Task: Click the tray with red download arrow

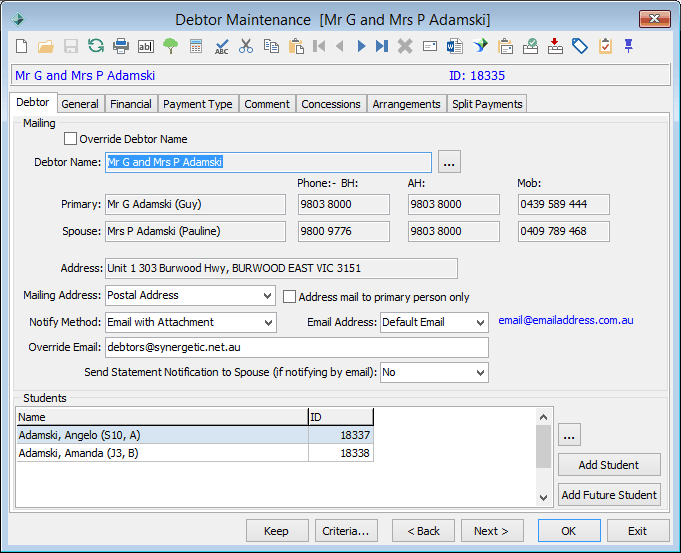Action: [x=555, y=46]
